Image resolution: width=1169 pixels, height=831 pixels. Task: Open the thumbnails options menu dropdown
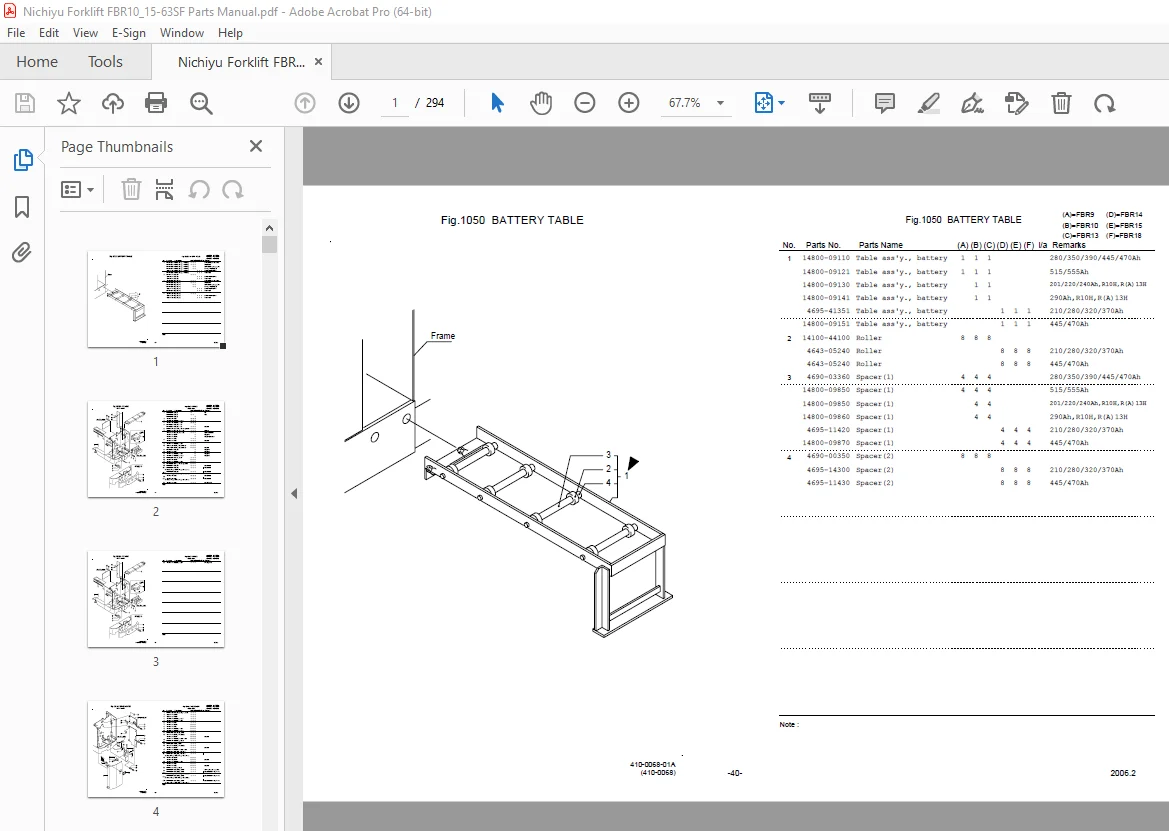78,189
